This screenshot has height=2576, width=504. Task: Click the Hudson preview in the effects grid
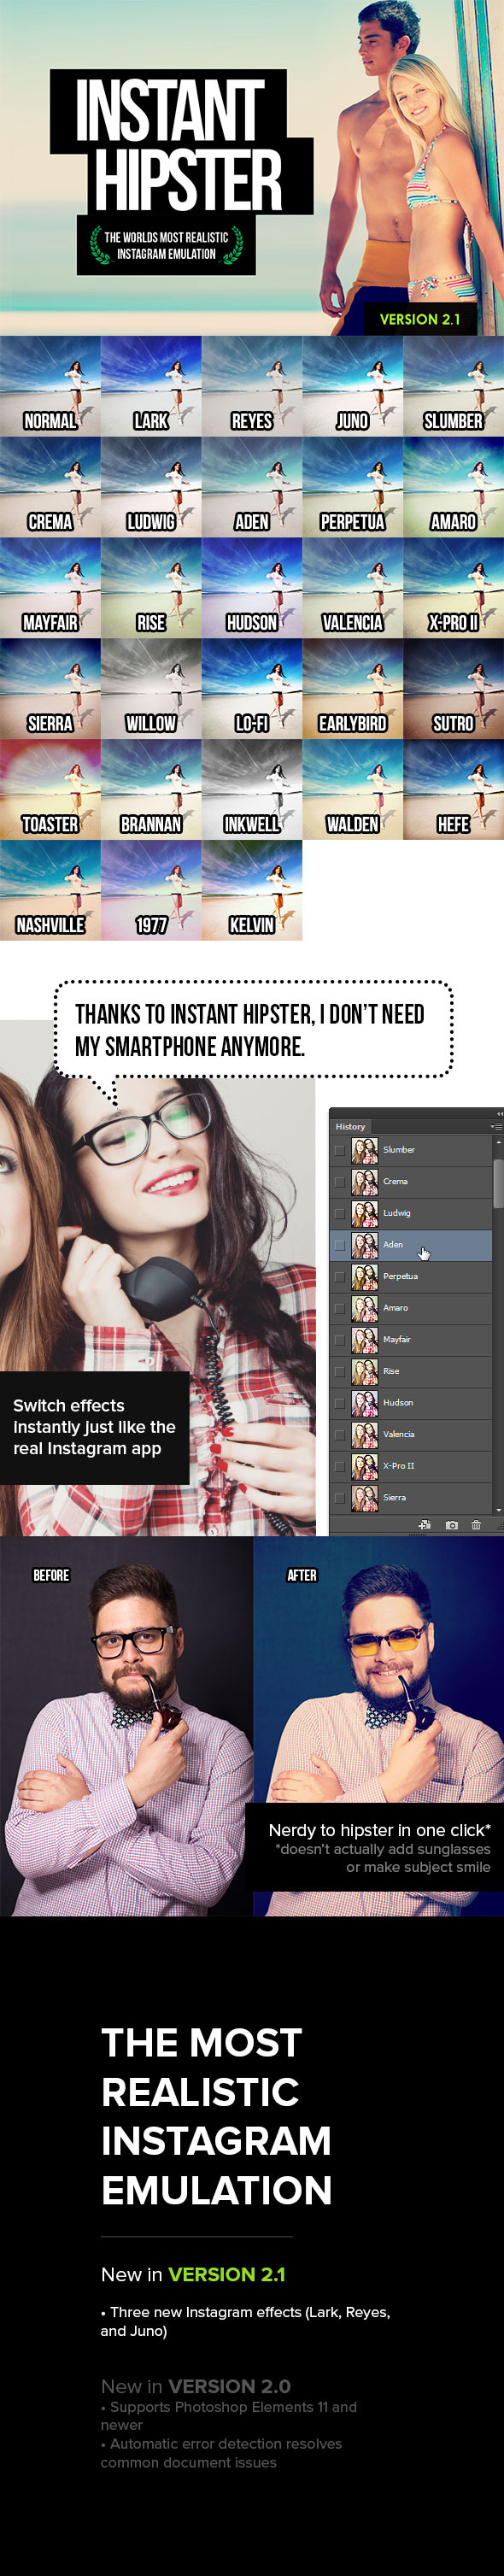tap(252, 588)
